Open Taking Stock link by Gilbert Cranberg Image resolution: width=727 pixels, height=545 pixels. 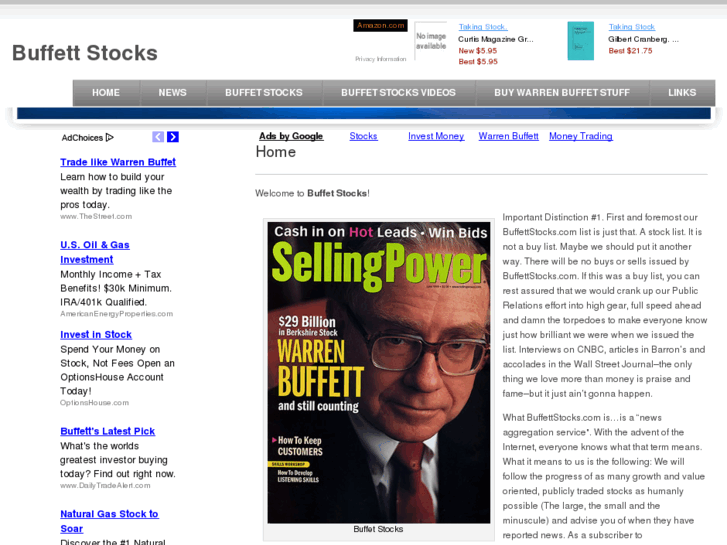point(631,27)
